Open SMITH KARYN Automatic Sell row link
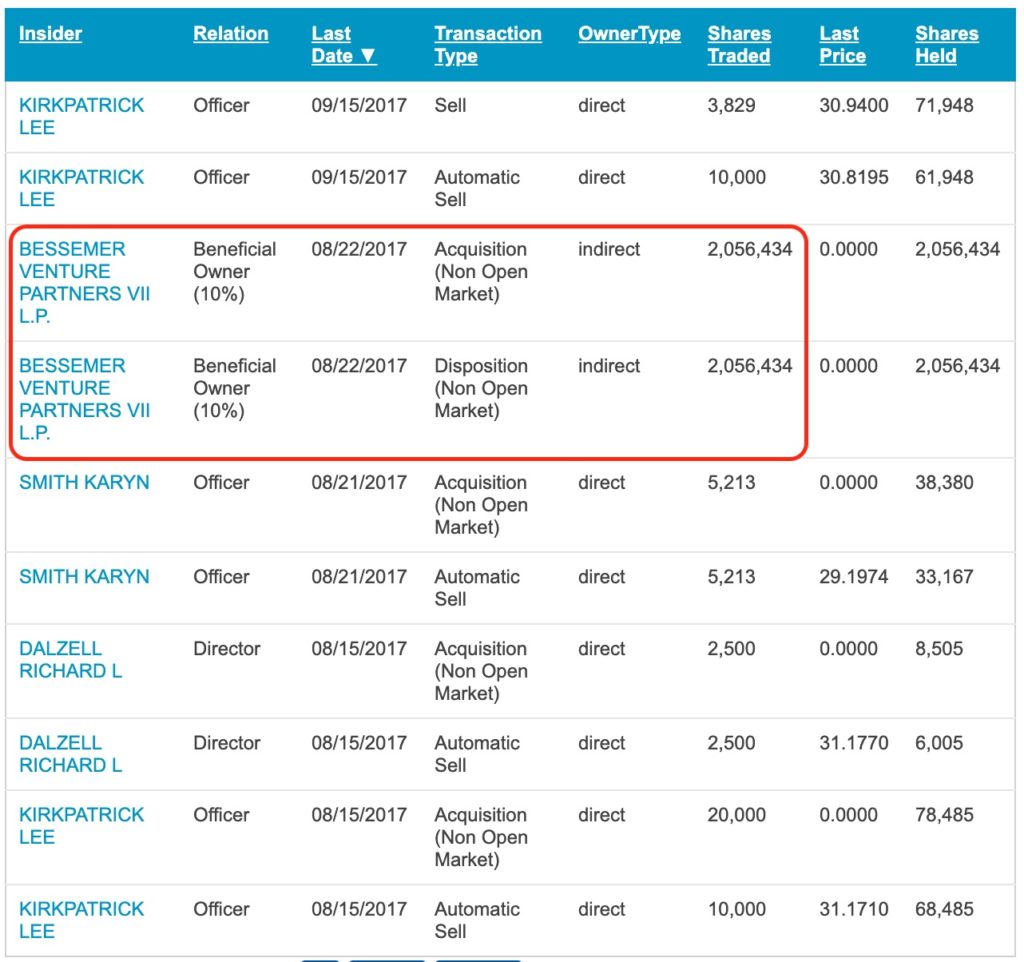Image resolution: width=1024 pixels, height=962 pixels. coord(84,576)
